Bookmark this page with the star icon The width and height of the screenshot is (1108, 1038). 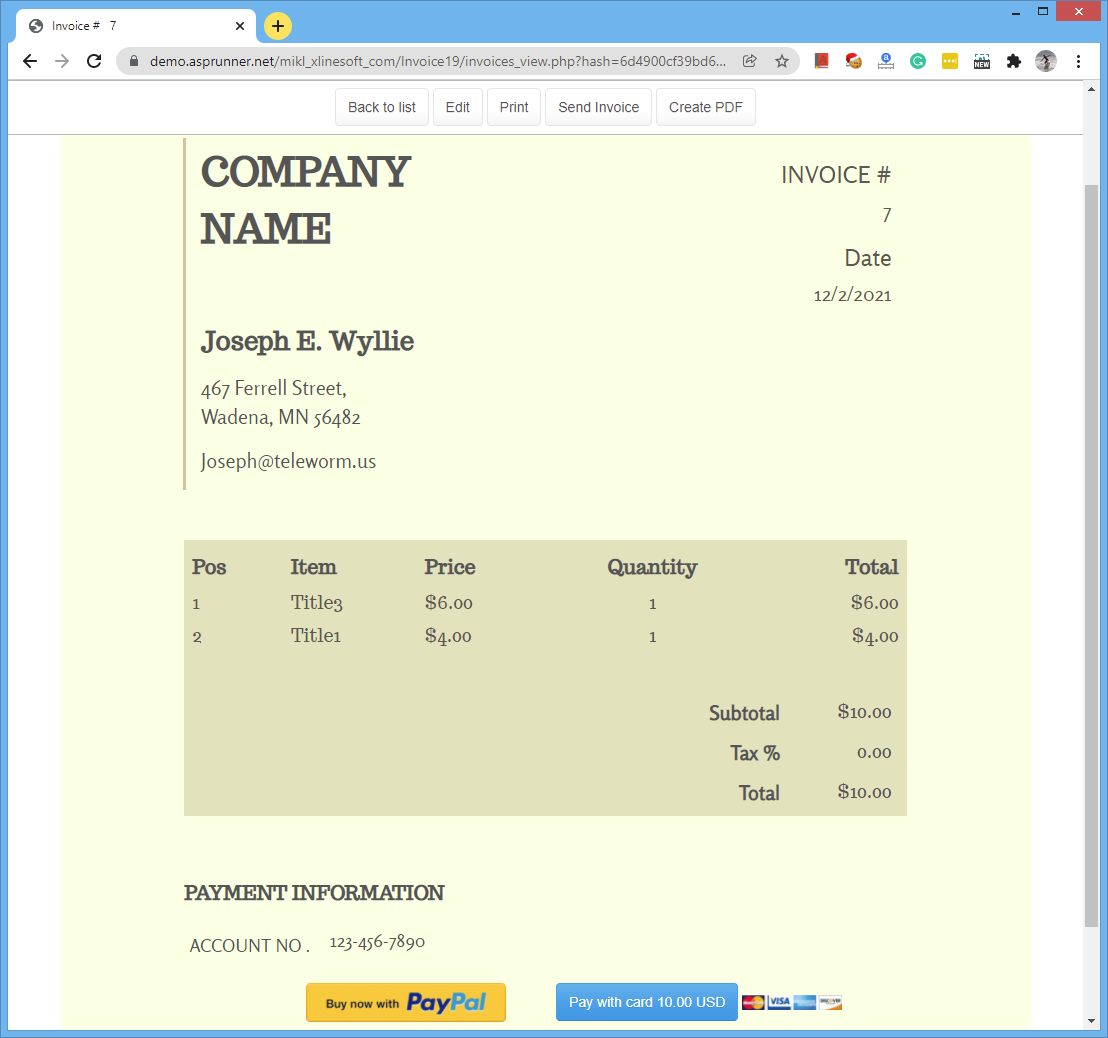click(x=782, y=61)
